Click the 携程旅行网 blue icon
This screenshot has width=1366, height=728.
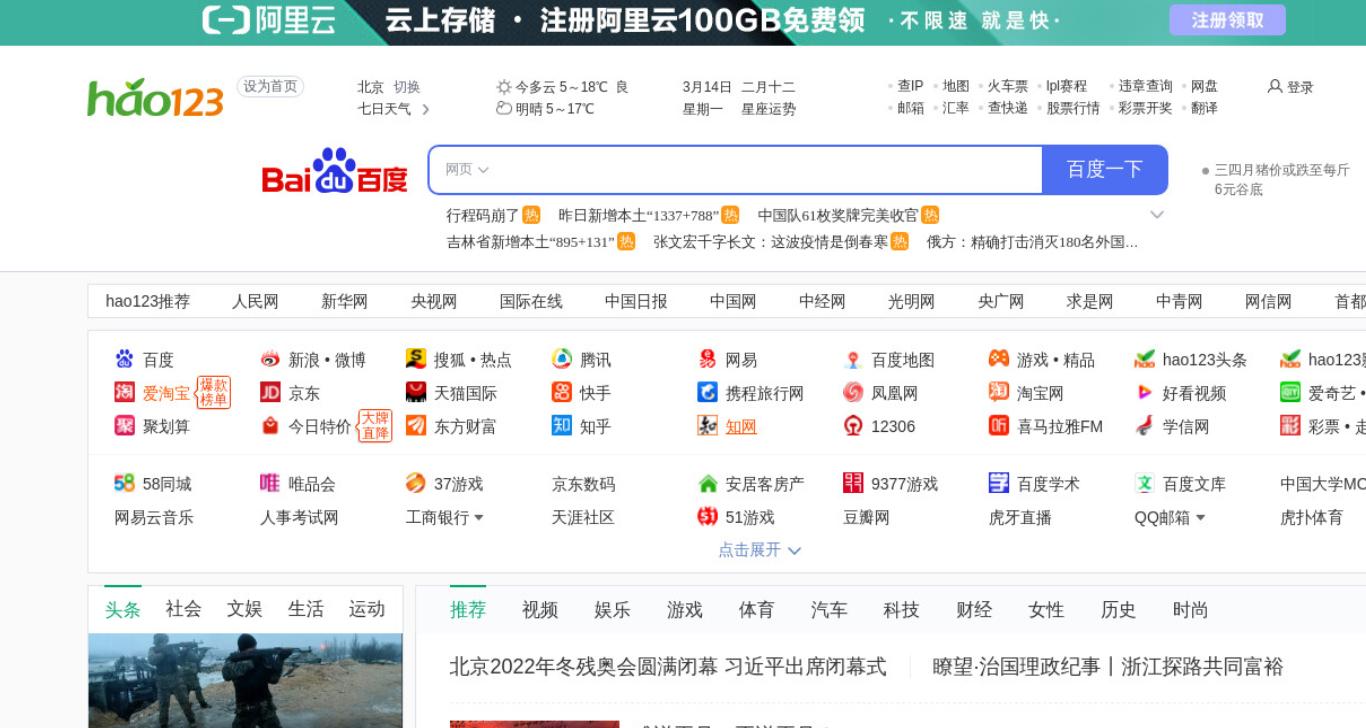(707, 392)
